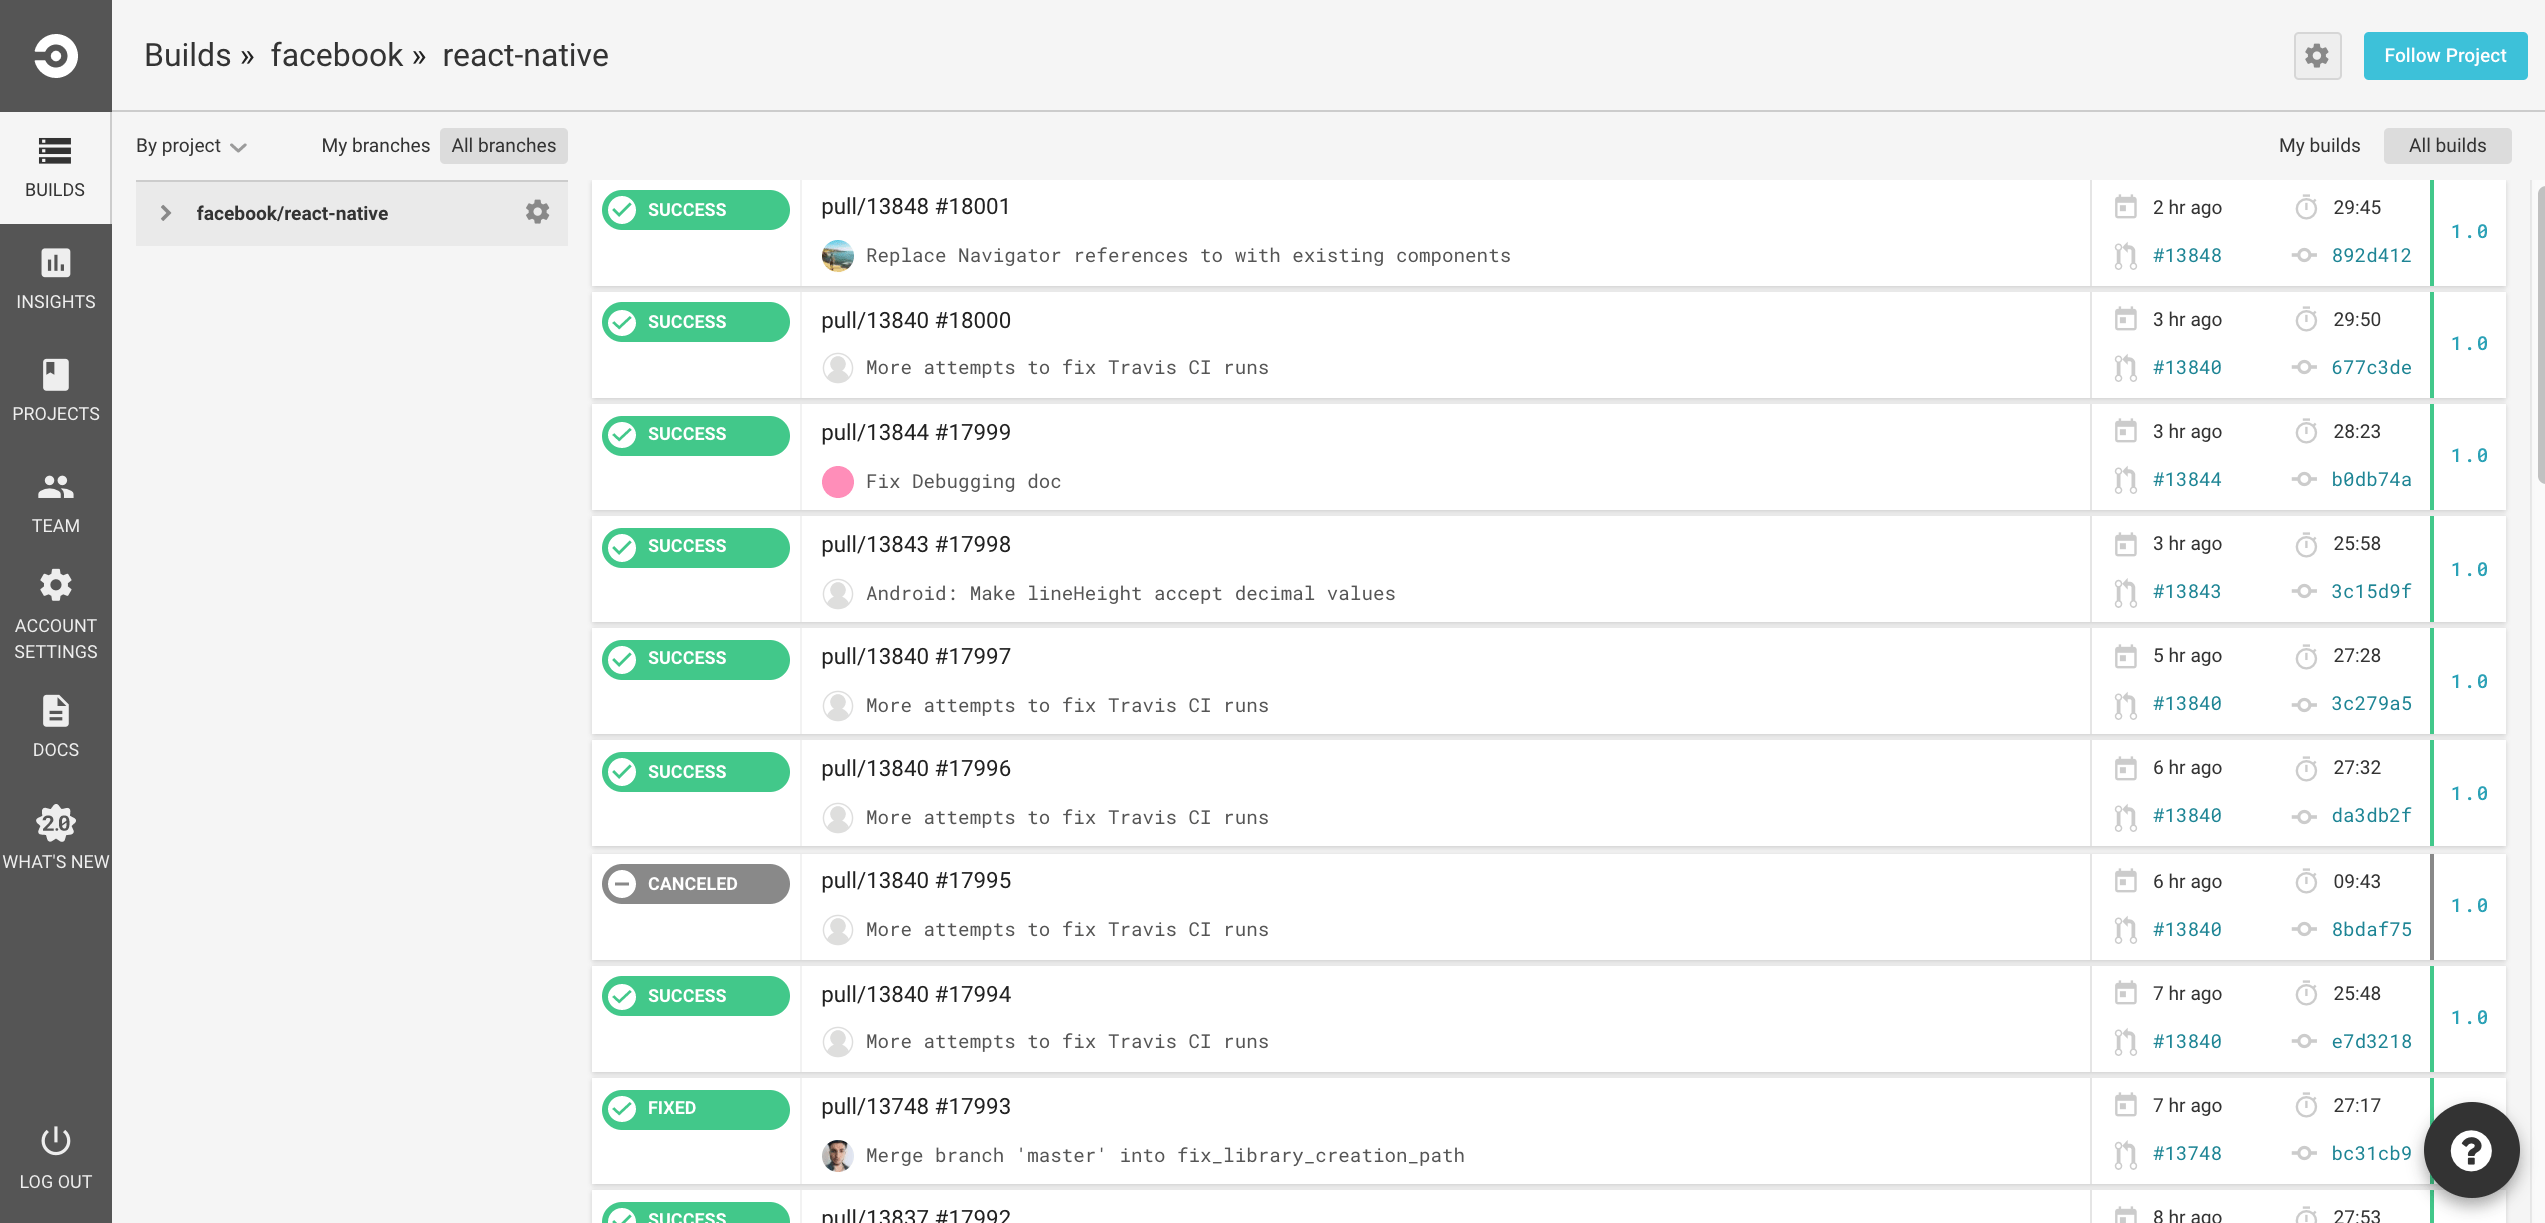Click the CircleCI logo icon

[x=55, y=55]
